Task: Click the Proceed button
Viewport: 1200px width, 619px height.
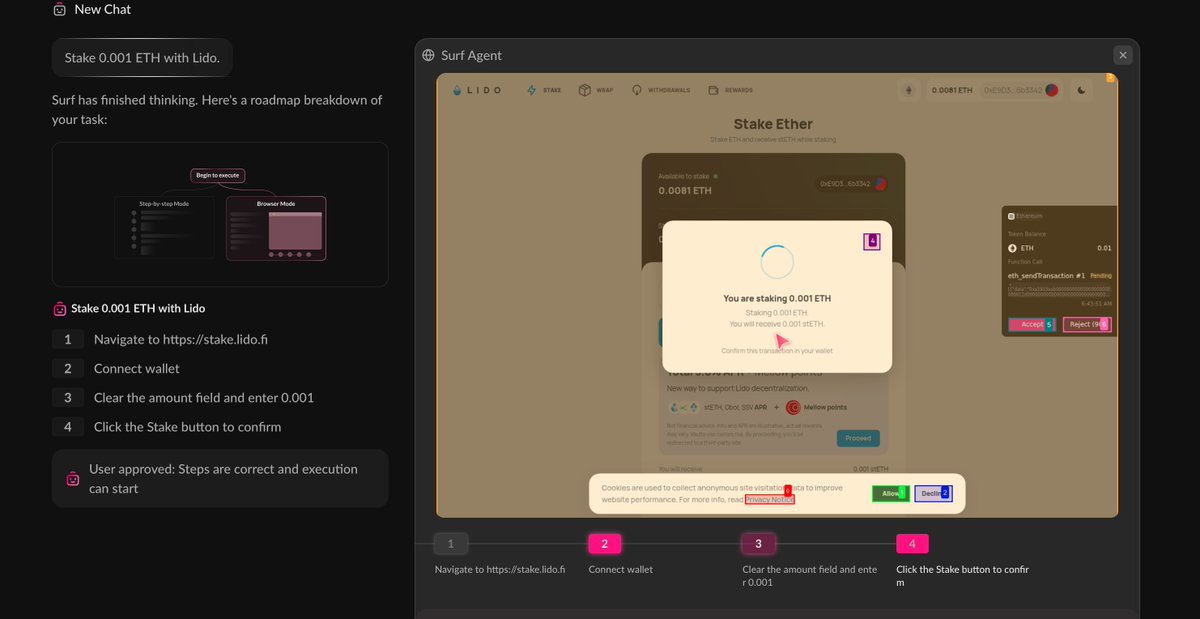Action: [x=858, y=438]
